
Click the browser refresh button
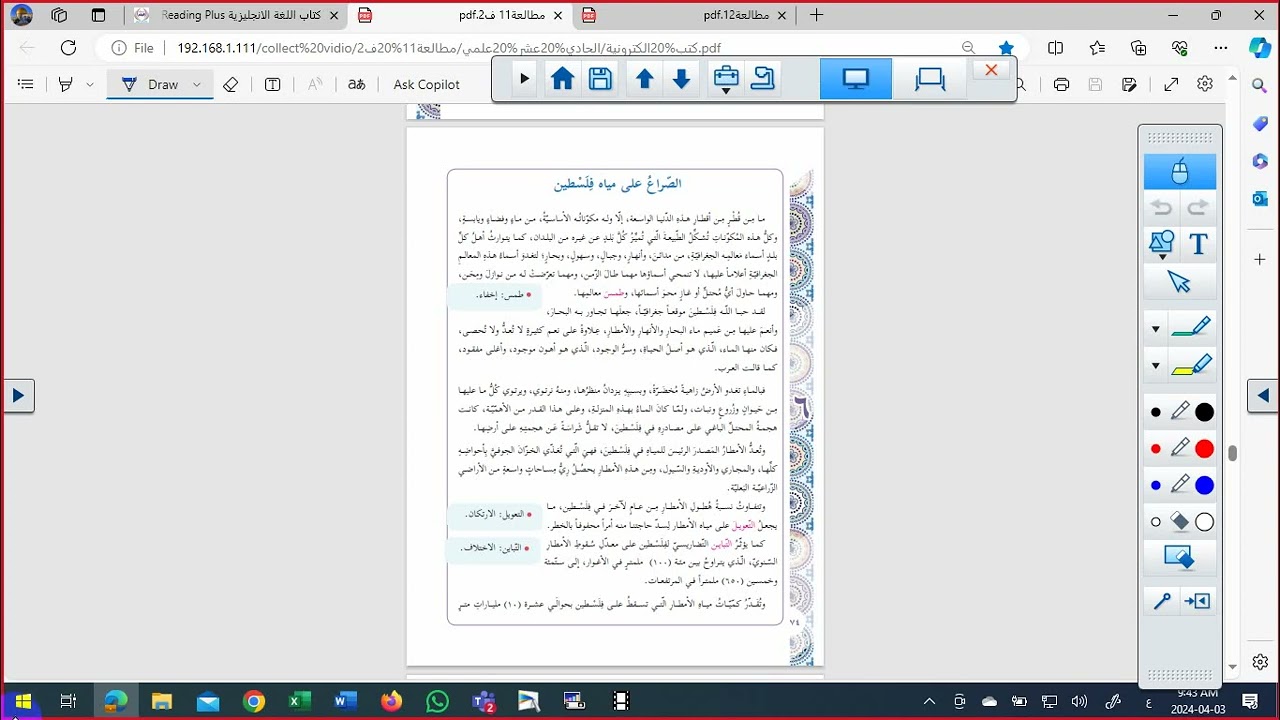point(68,47)
